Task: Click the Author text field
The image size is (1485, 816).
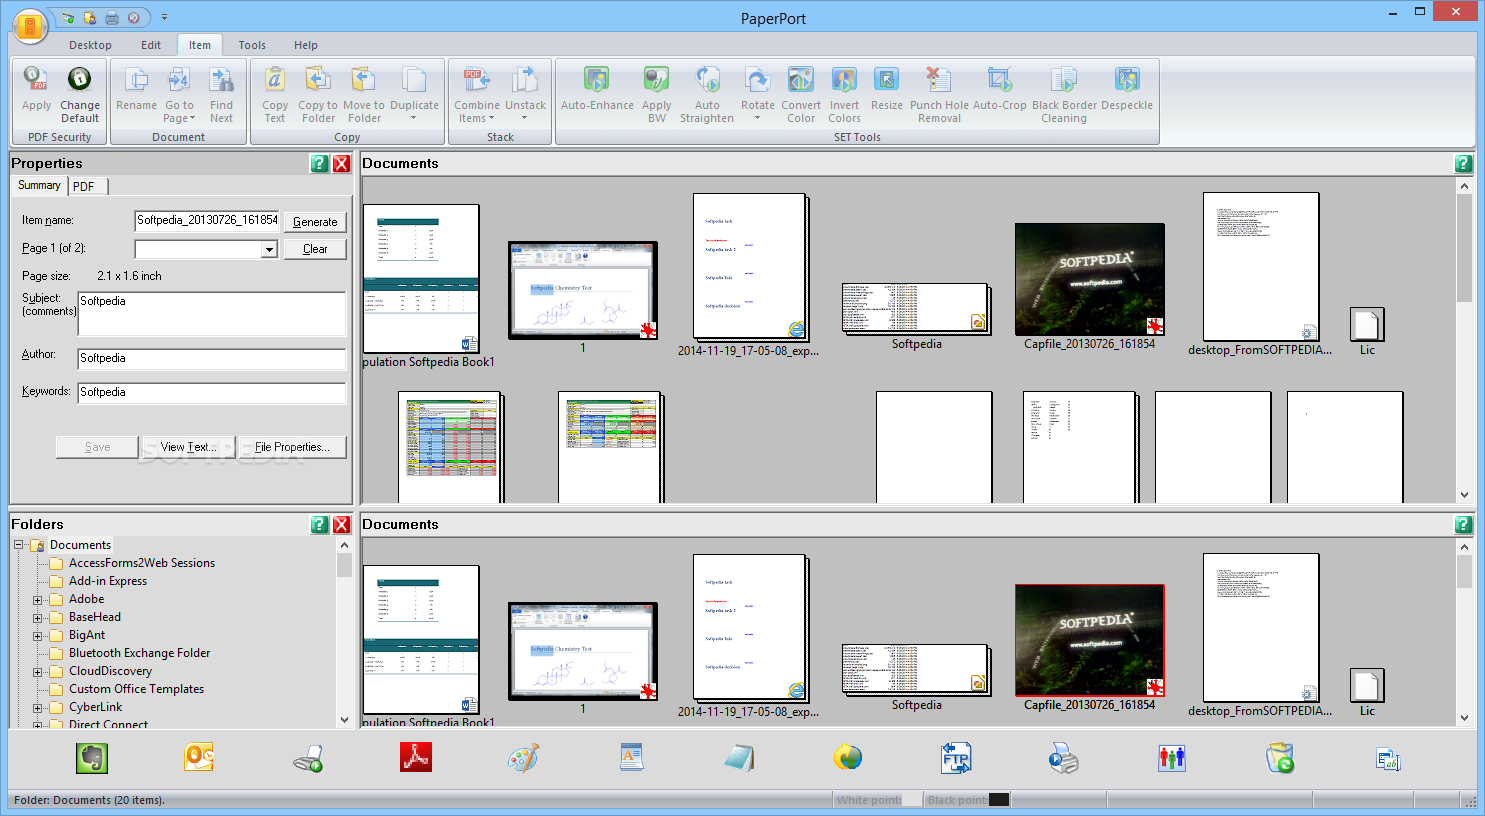Action: point(212,358)
